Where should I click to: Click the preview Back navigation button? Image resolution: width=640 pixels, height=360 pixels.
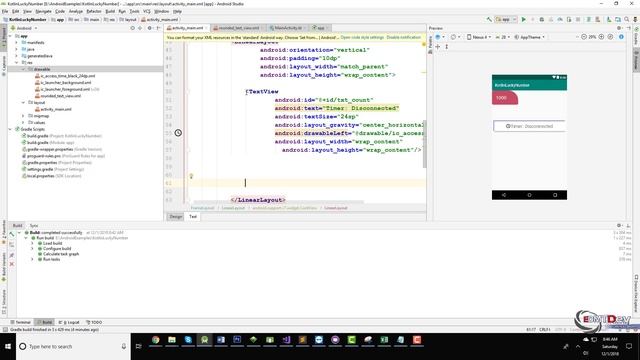504,195
